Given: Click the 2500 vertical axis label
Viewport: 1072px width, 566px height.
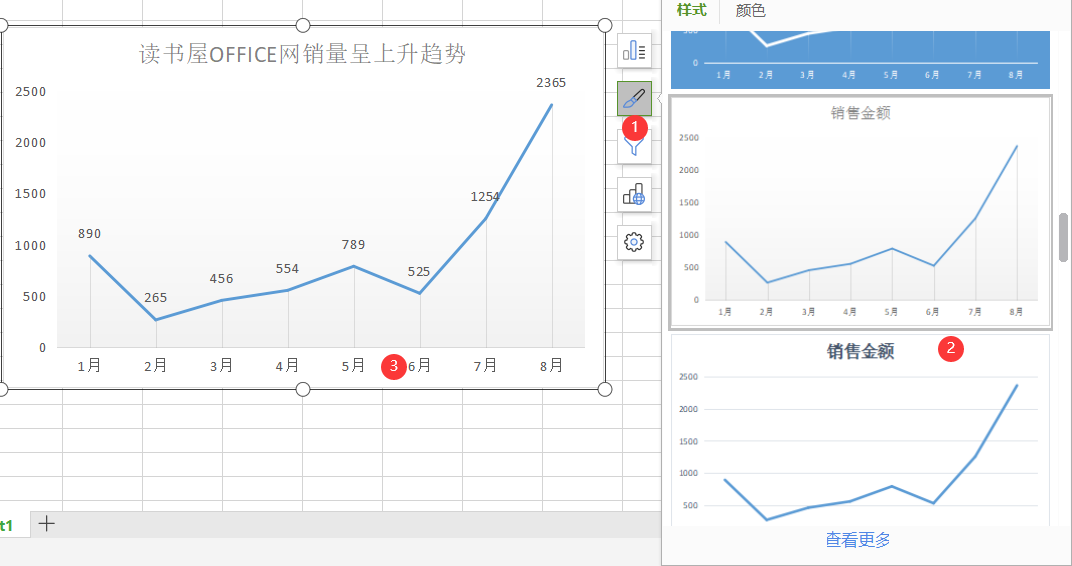Looking at the screenshot, I should click(x=30, y=92).
